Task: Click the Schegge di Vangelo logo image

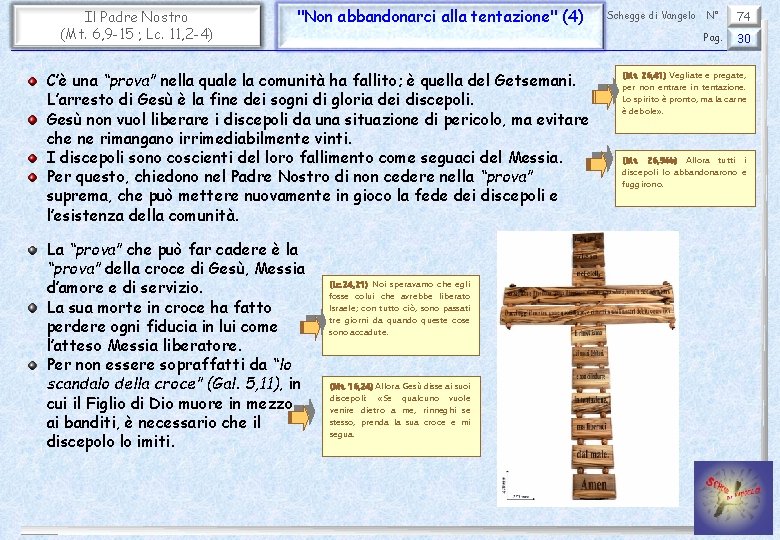Action: coord(733,498)
